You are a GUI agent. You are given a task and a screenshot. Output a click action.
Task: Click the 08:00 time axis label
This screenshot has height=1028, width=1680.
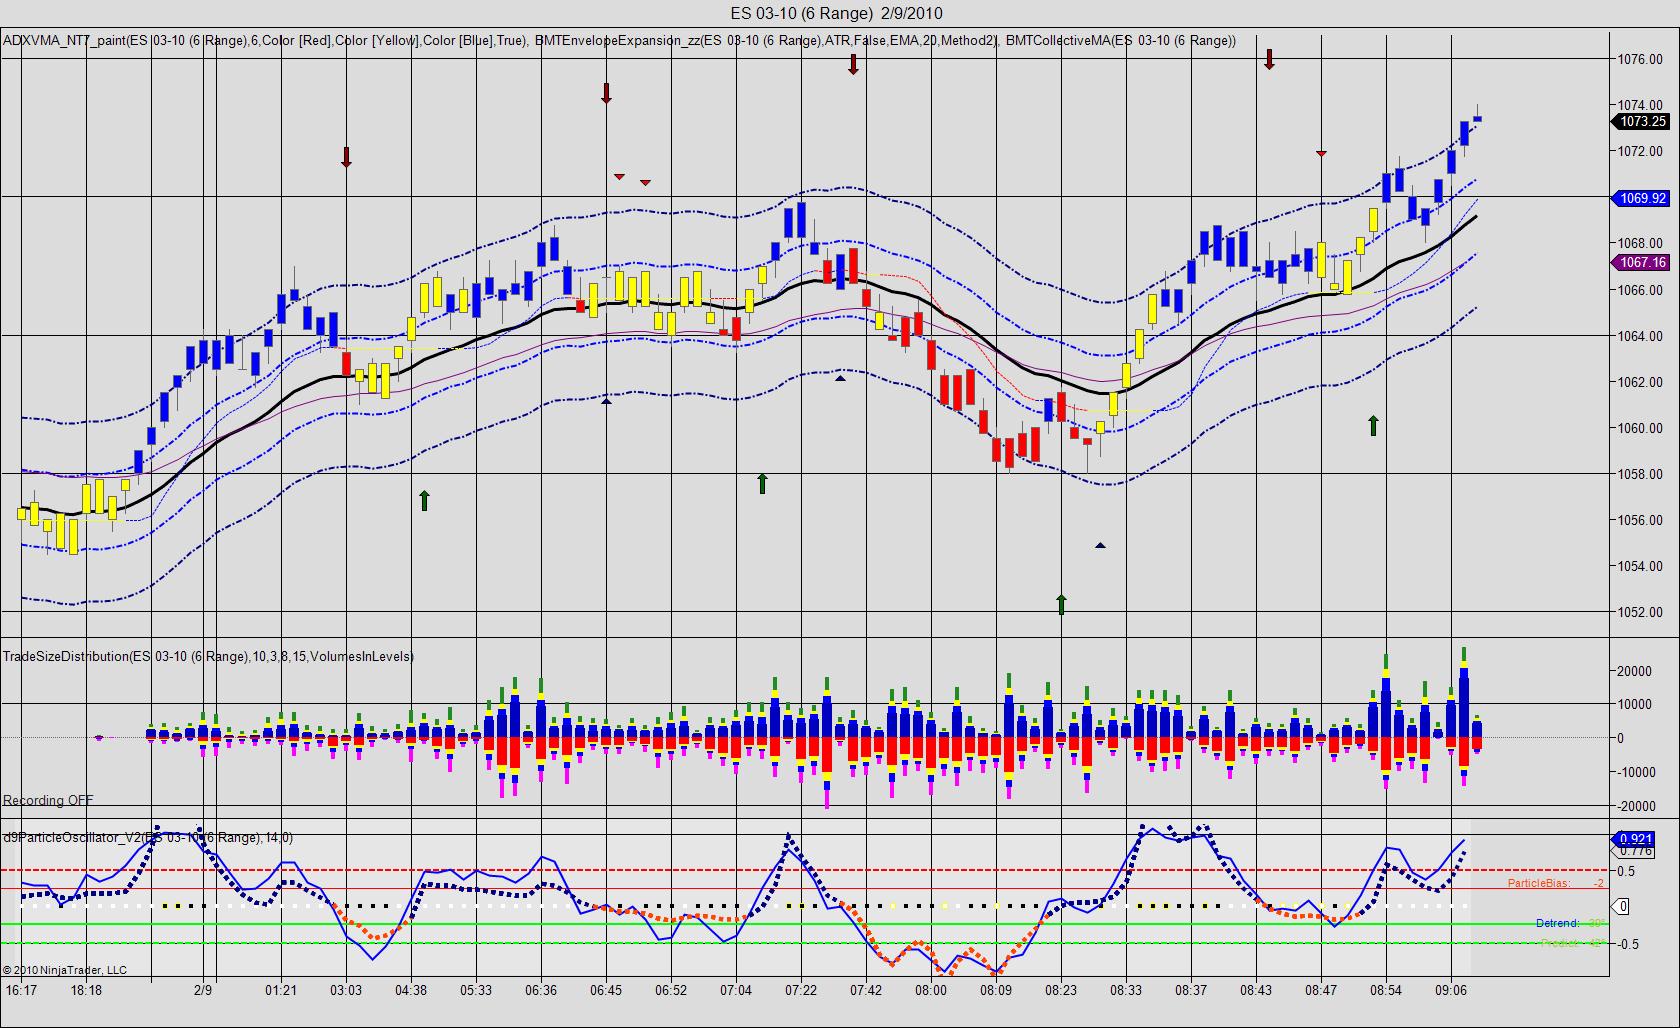[x=931, y=990]
